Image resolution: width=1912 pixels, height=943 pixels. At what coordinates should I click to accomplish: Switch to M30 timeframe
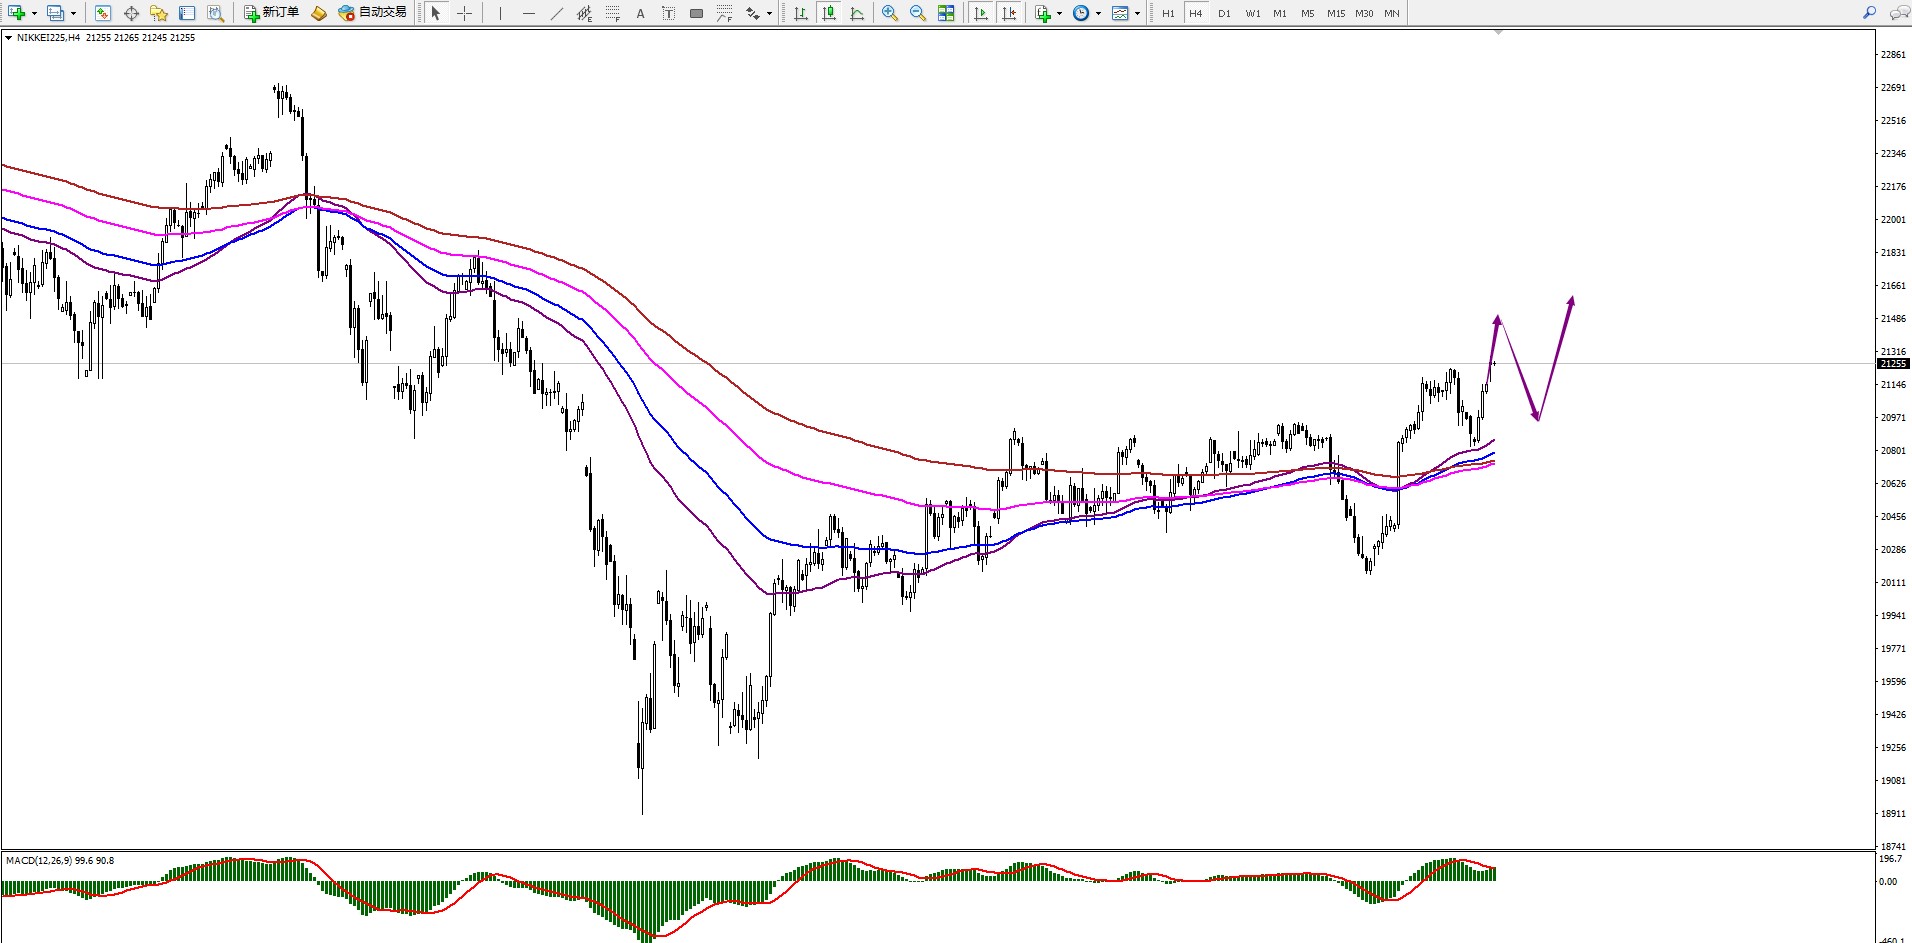click(x=1364, y=13)
